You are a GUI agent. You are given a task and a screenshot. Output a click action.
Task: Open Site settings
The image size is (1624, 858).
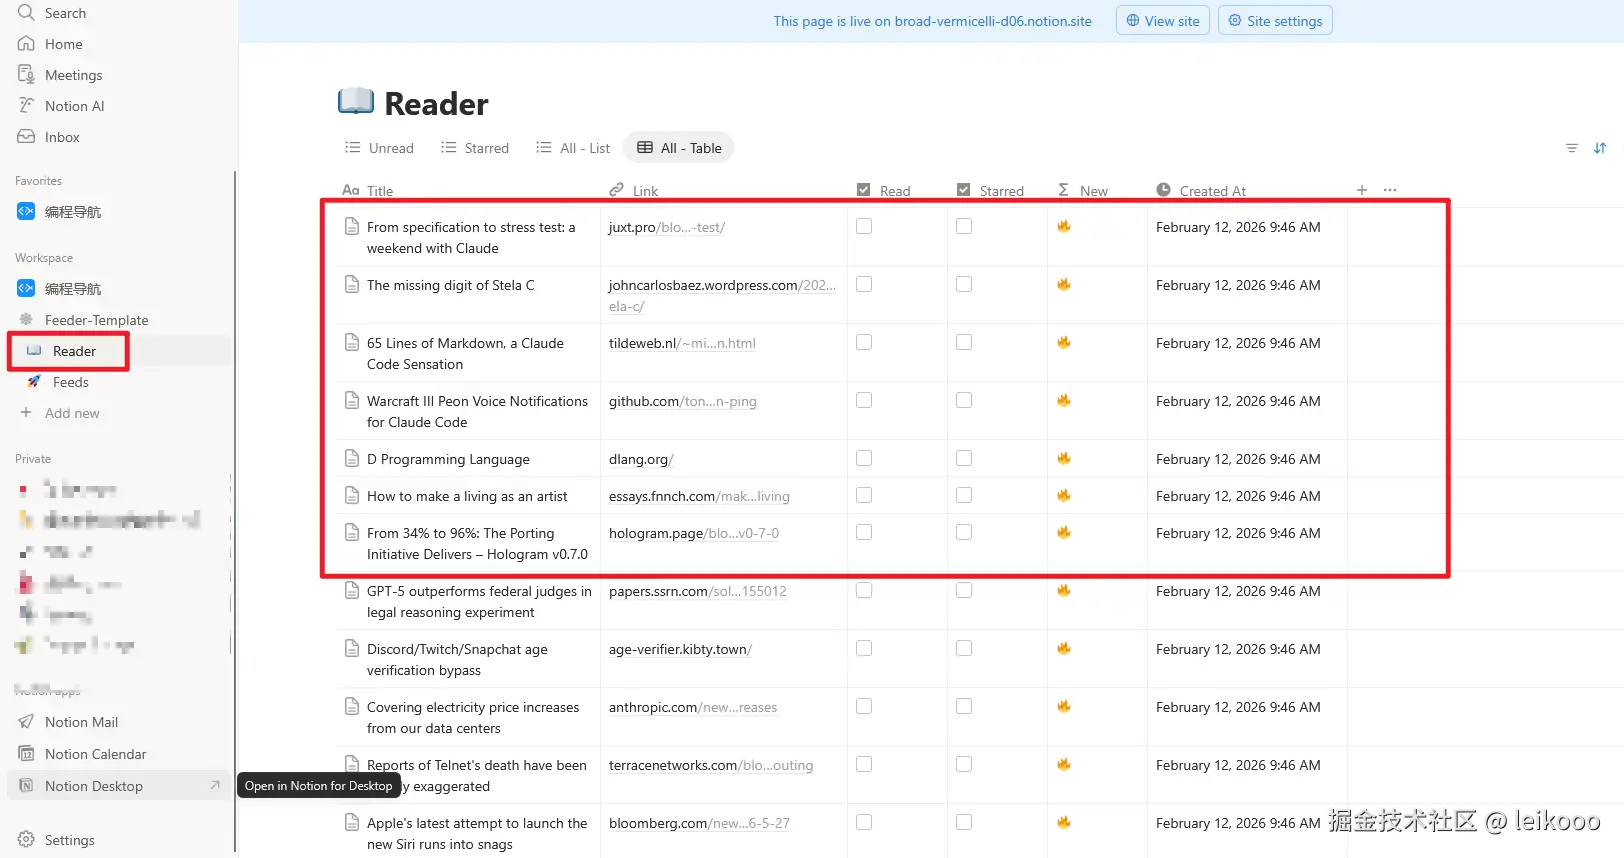point(1275,21)
